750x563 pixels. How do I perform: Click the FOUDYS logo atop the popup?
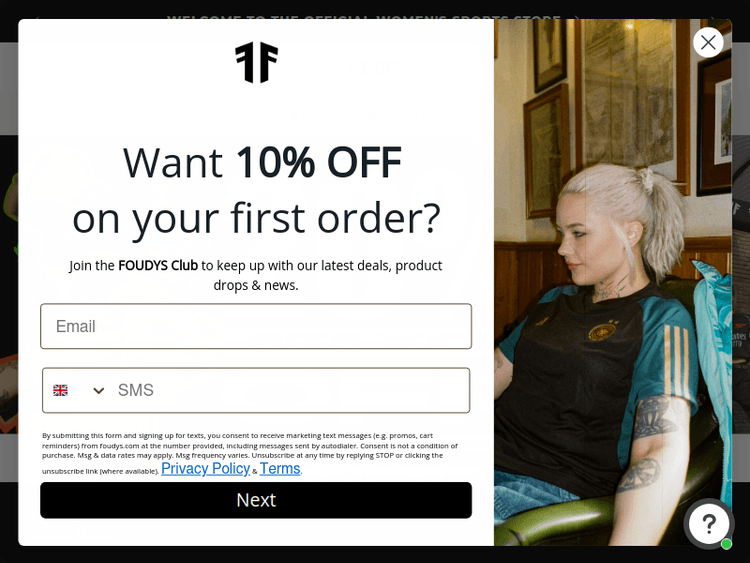pyautogui.click(x=256, y=62)
